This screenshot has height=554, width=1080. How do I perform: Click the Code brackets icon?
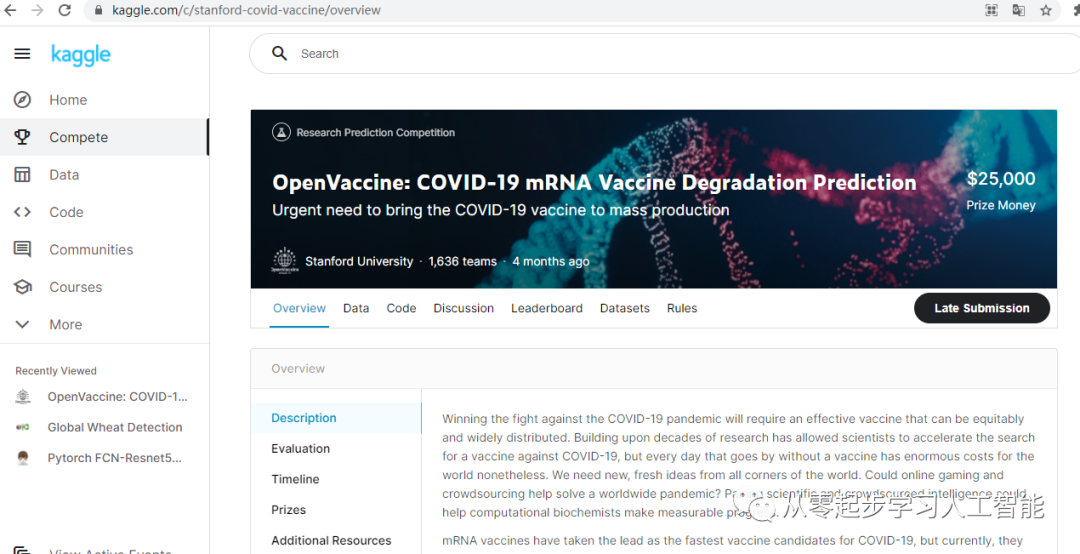pos(22,212)
